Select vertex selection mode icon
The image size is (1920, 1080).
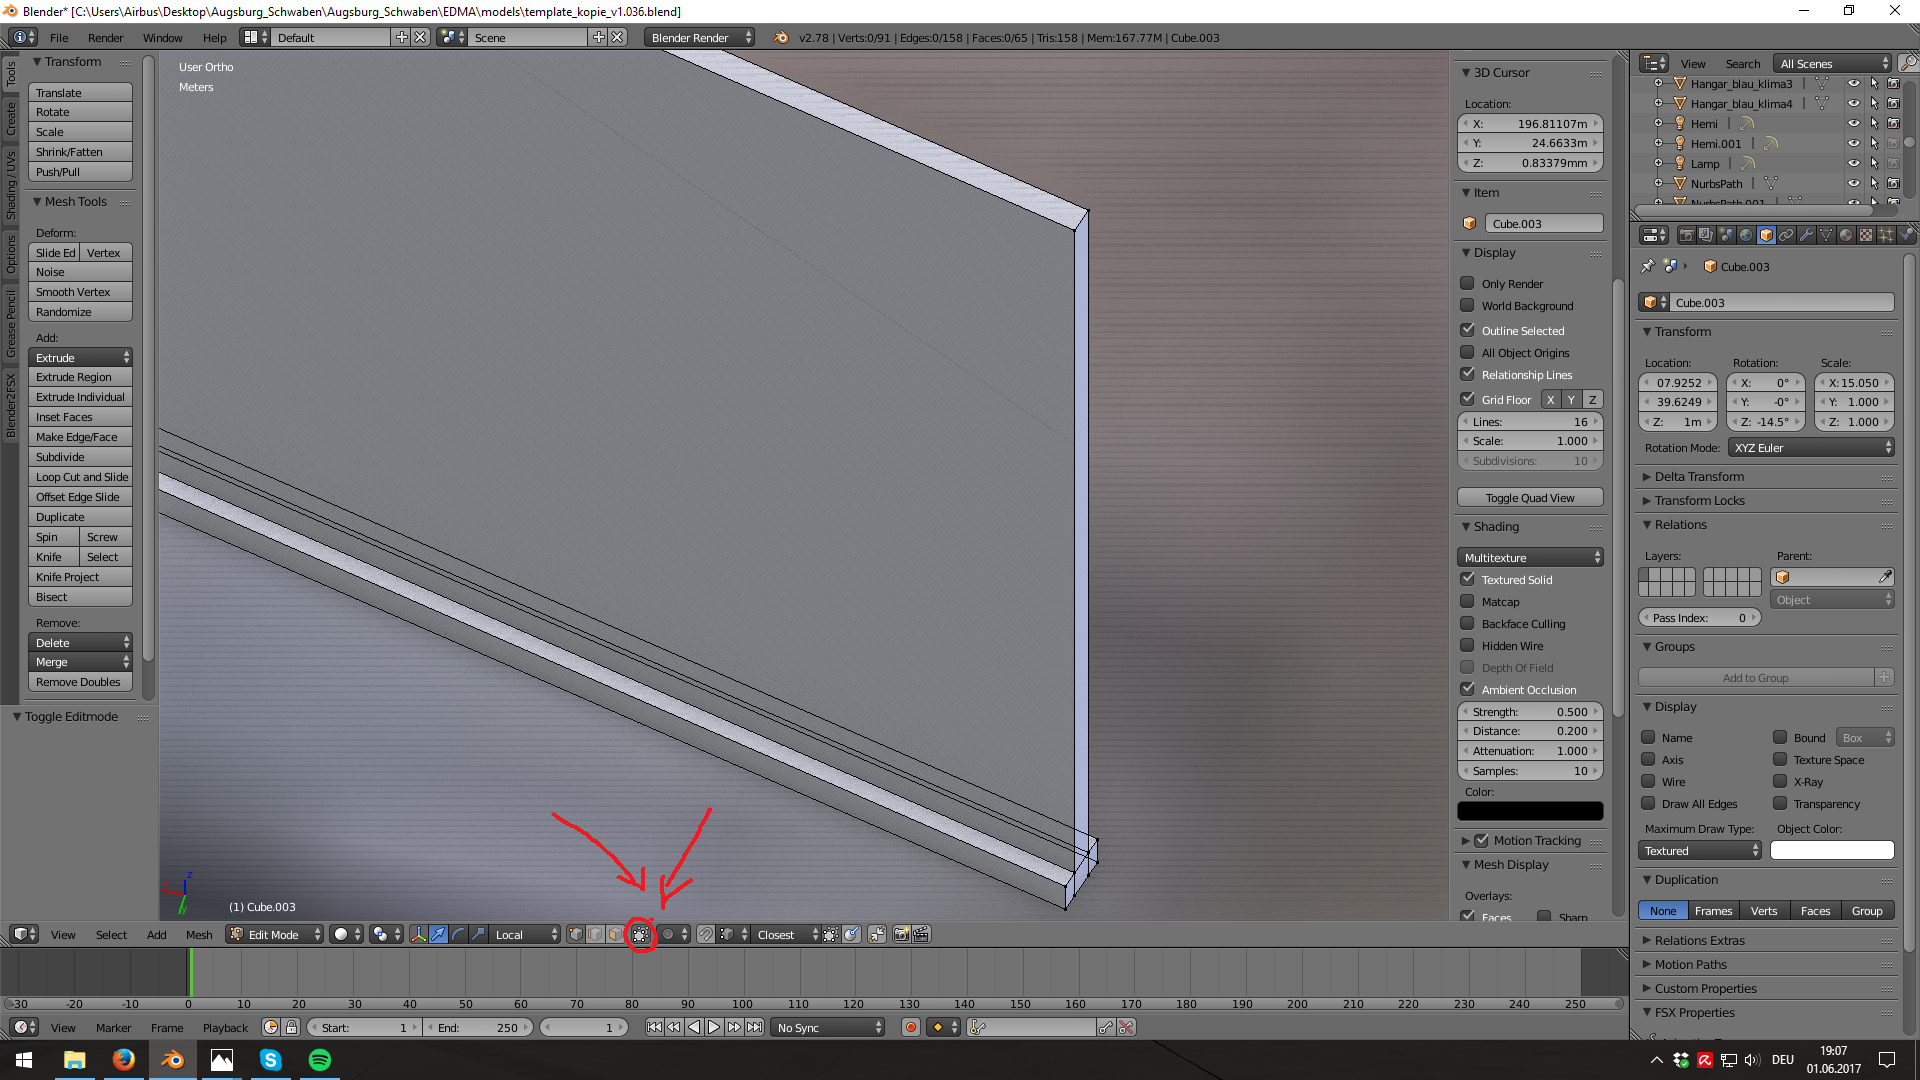click(576, 934)
